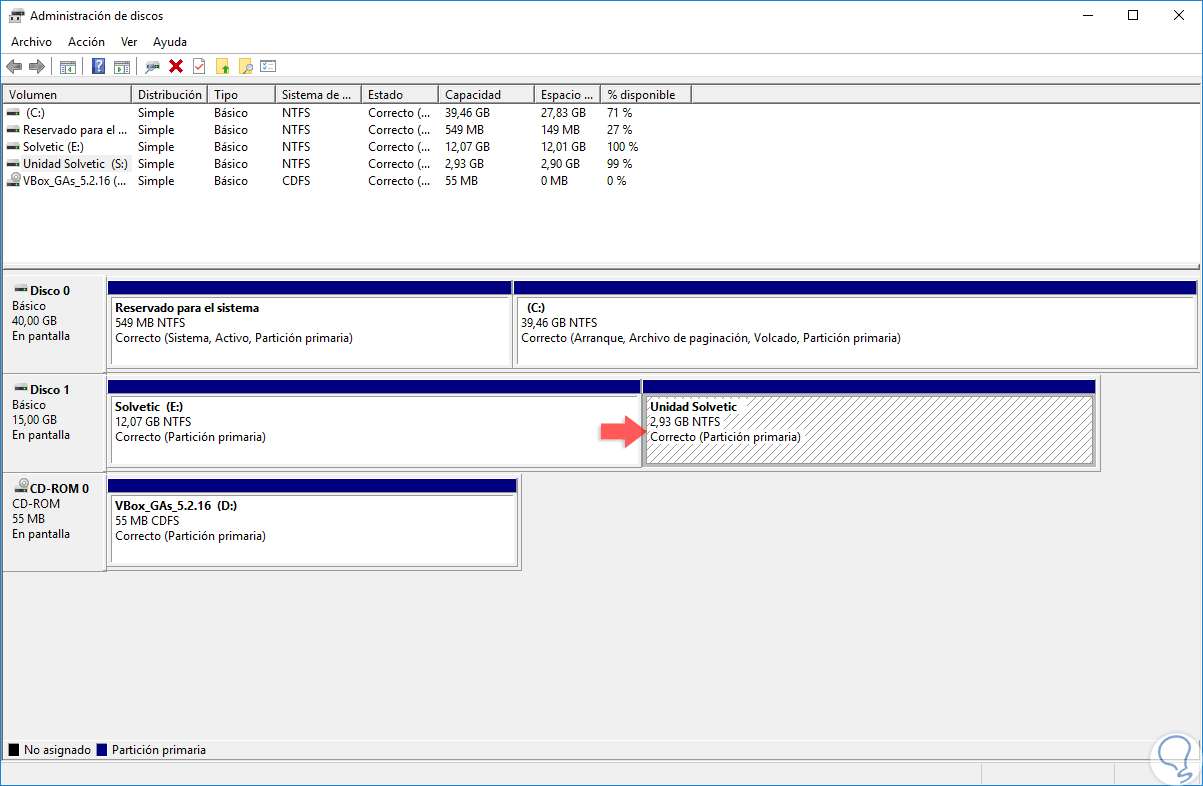The height and width of the screenshot is (786, 1203).
Task: Sort by the % disponible column header
Action: point(646,95)
